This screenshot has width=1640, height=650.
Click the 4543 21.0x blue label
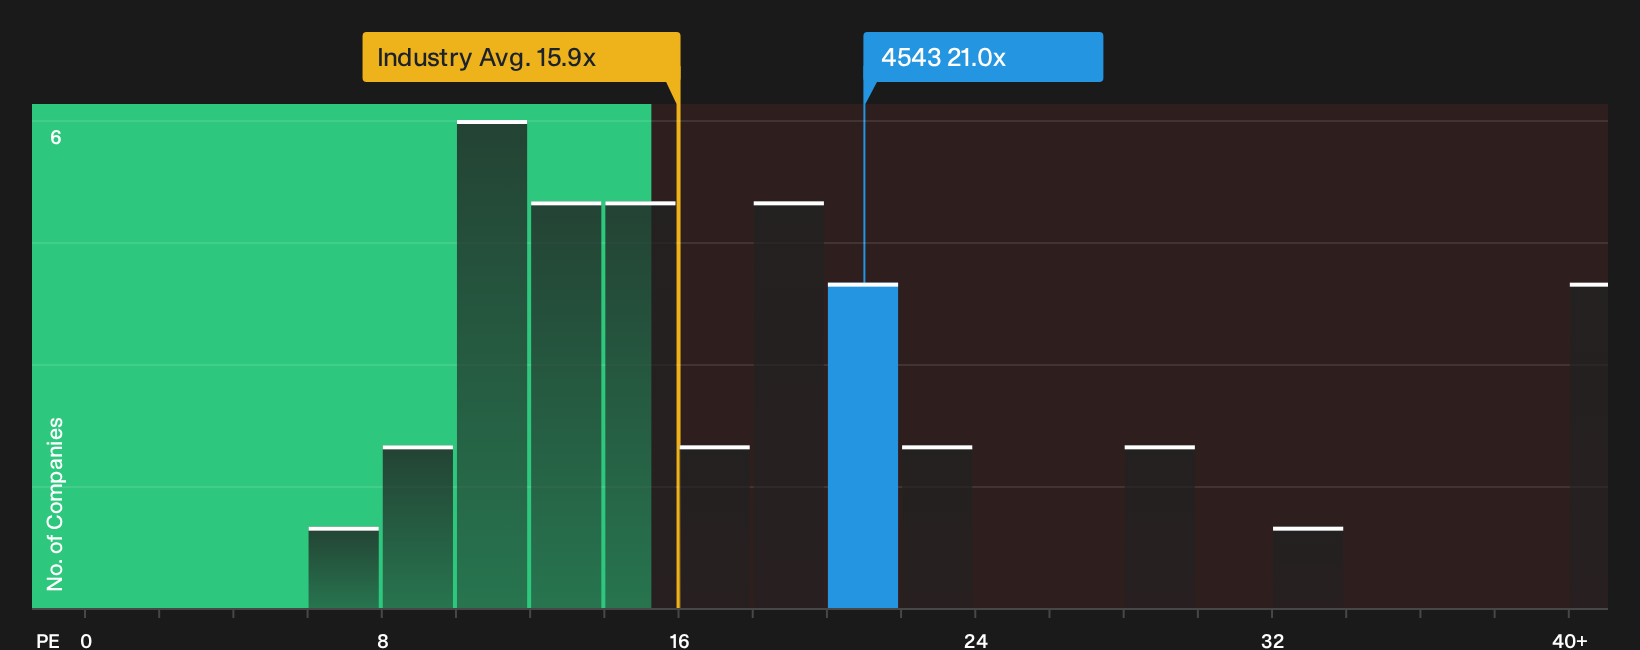click(983, 57)
